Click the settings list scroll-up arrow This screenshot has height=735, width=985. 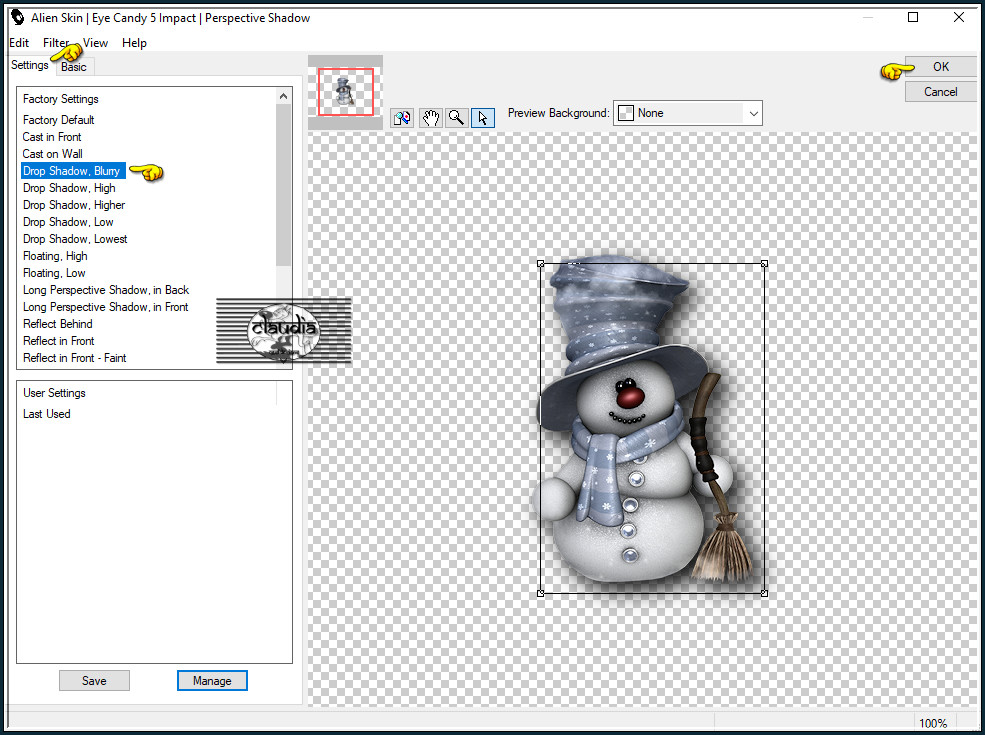[283, 96]
